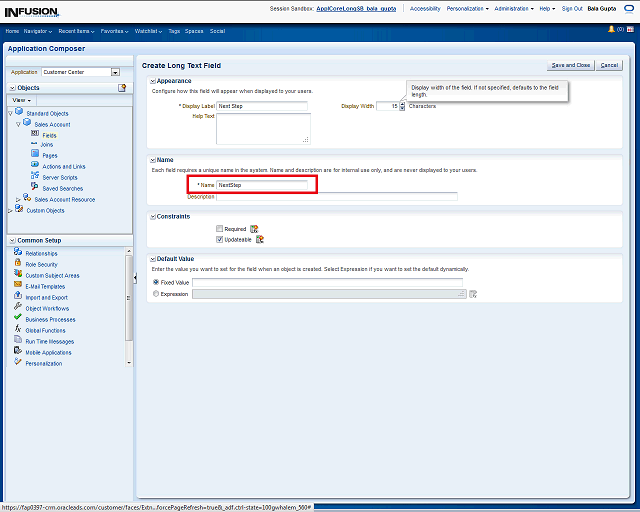Open the Administration menu
Viewport: 640px width, 512px height.
(514, 8)
